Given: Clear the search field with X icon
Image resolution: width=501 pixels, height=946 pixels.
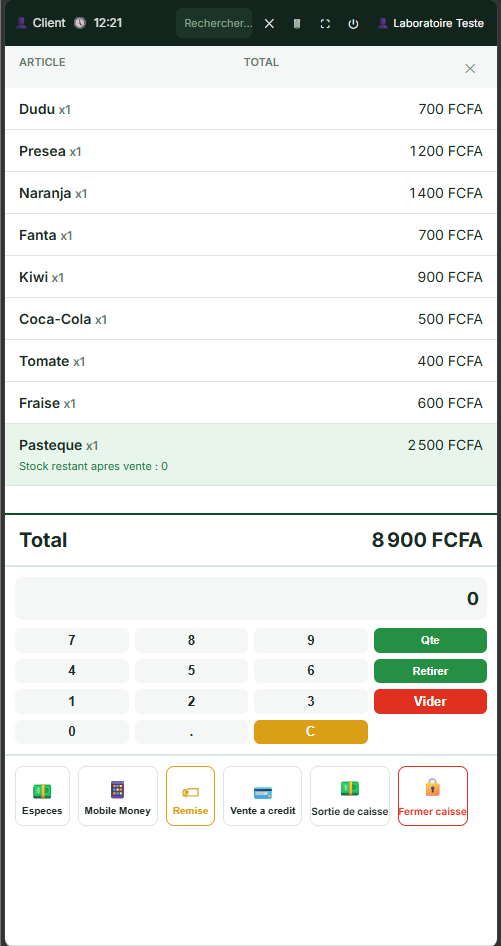Looking at the screenshot, I should (x=269, y=24).
